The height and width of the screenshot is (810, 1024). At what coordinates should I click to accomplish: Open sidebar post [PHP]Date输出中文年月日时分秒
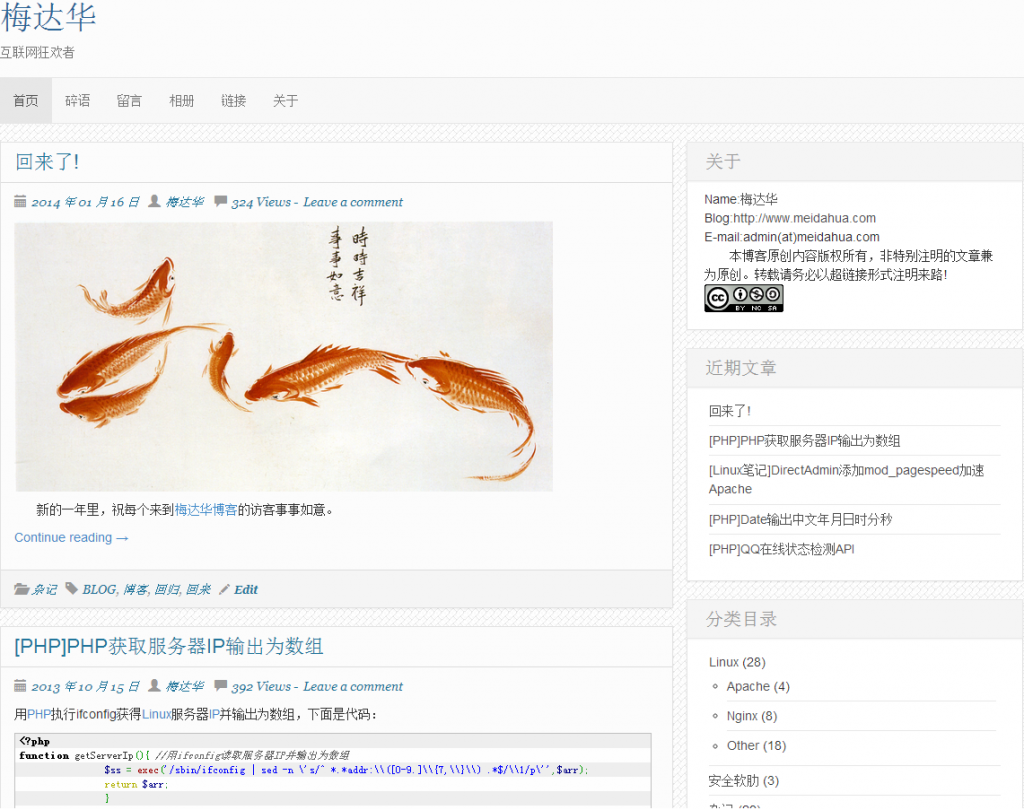click(800, 519)
